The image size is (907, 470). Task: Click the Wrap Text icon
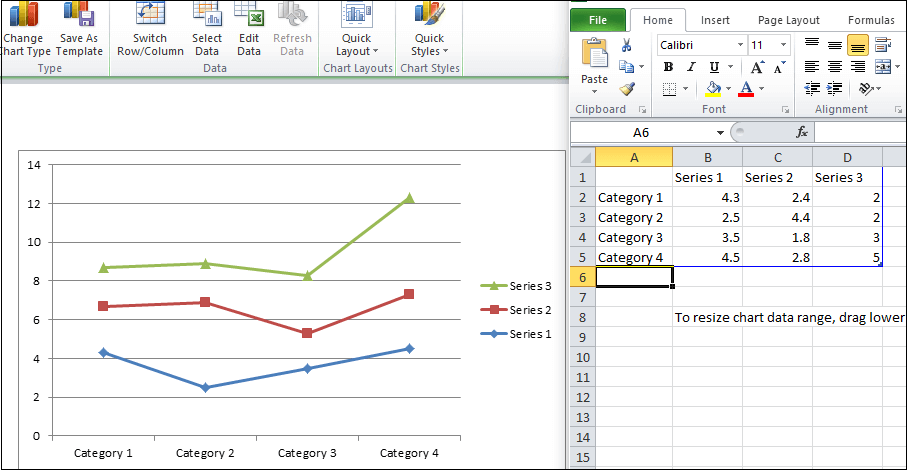coord(883,45)
